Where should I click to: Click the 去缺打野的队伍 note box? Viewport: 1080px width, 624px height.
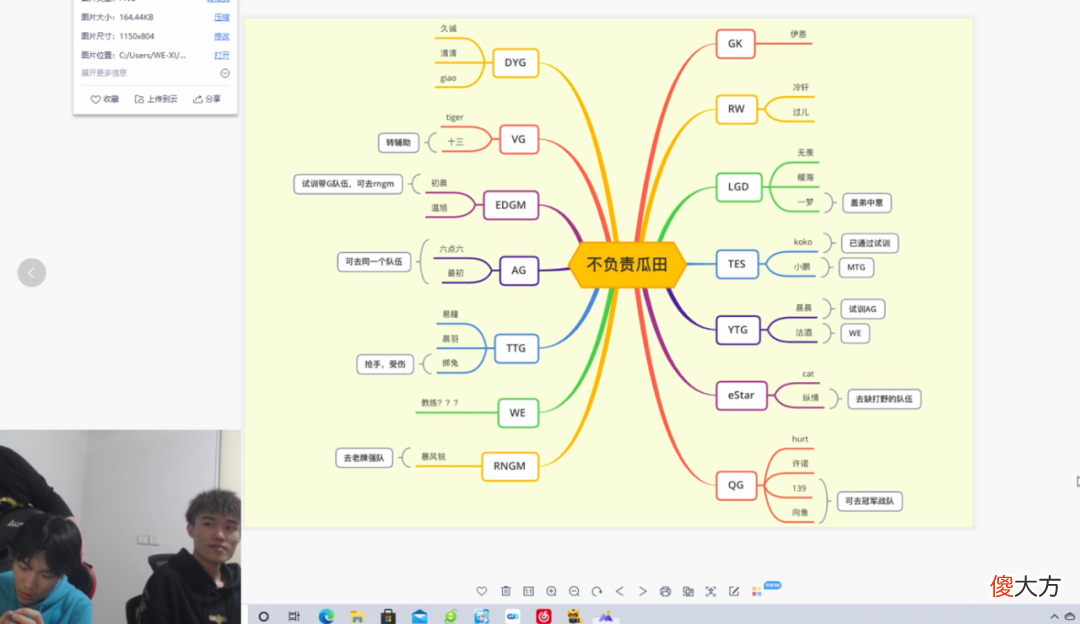(x=884, y=399)
